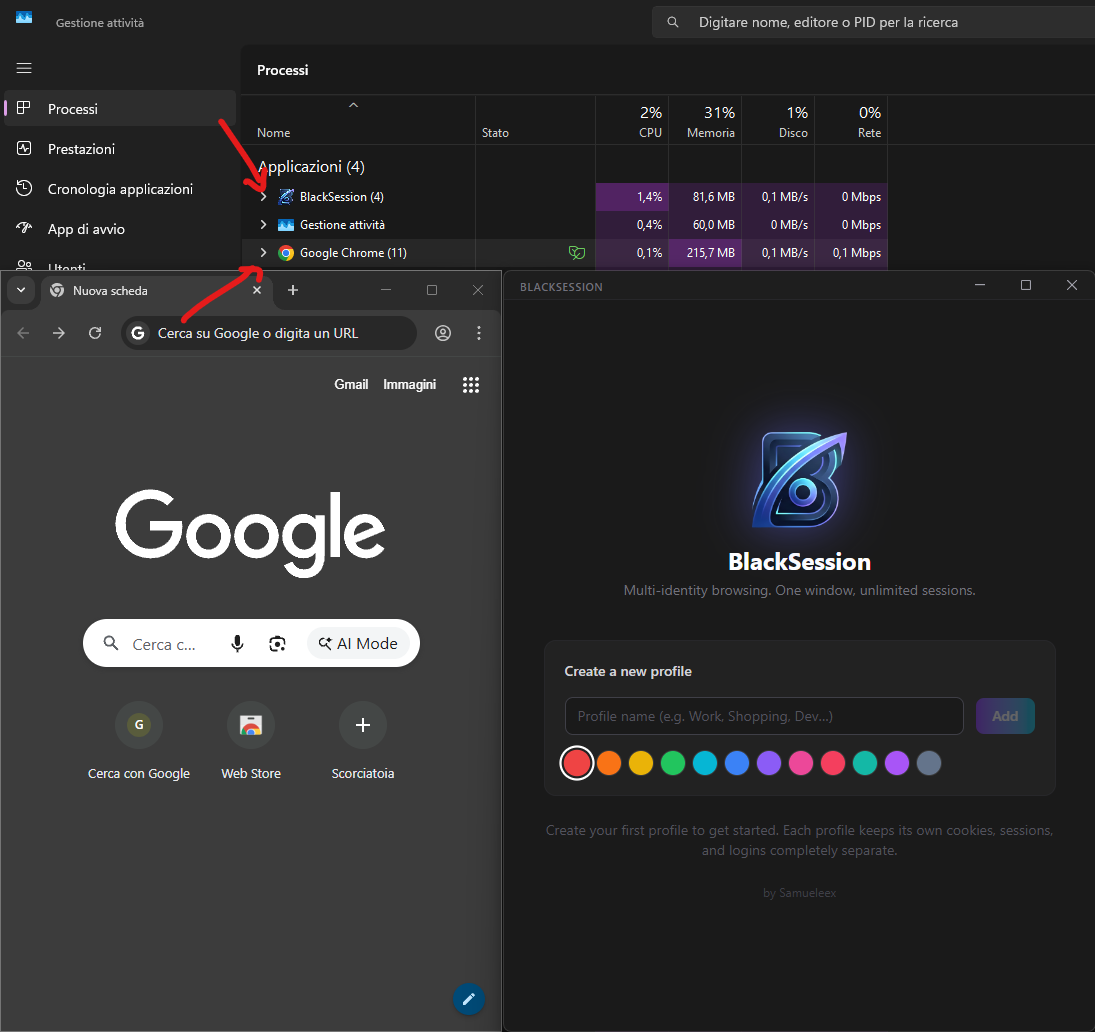Click the customize Chrome pencil button
The width and height of the screenshot is (1095, 1032).
tap(469, 999)
